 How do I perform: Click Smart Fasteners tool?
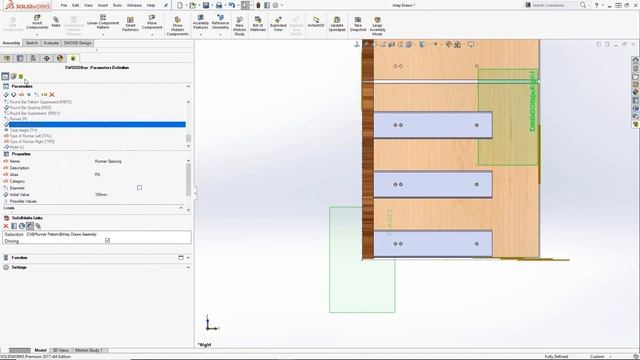tap(130, 24)
